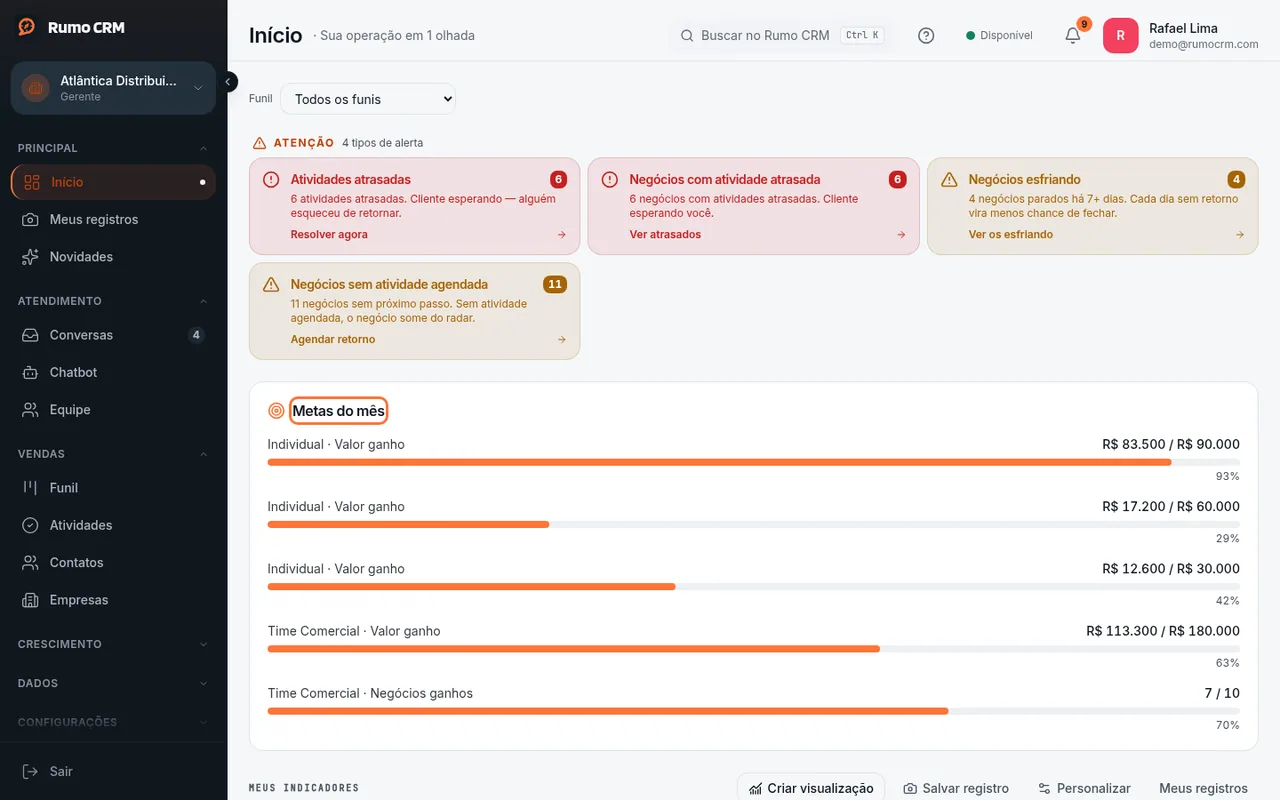The height and width of the screenshot is (800, 1280).
Task: Click Ver os esfriando link
Action: click(1010, 235)
